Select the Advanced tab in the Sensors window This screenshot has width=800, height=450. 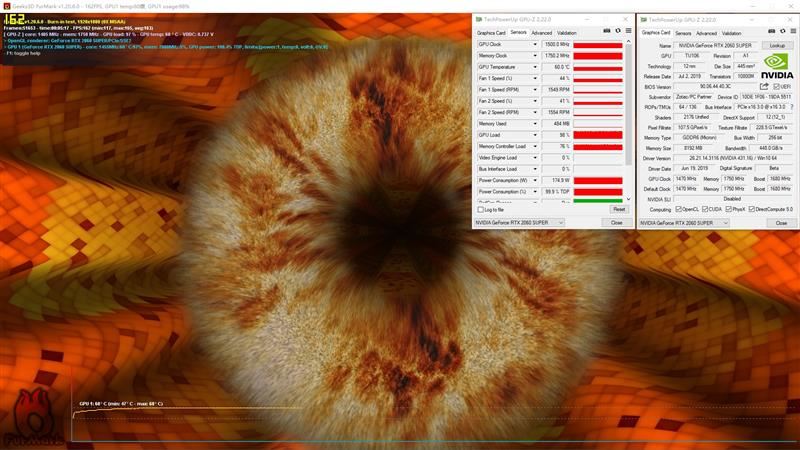click(541, 33)
